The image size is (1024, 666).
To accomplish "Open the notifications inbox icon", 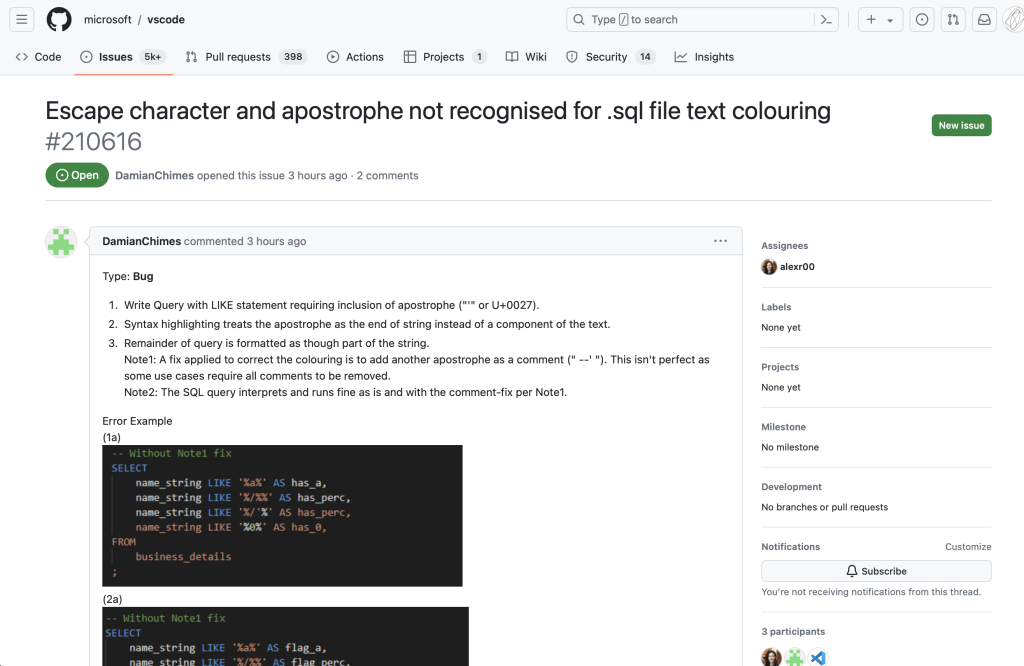I will coord(984,20).
